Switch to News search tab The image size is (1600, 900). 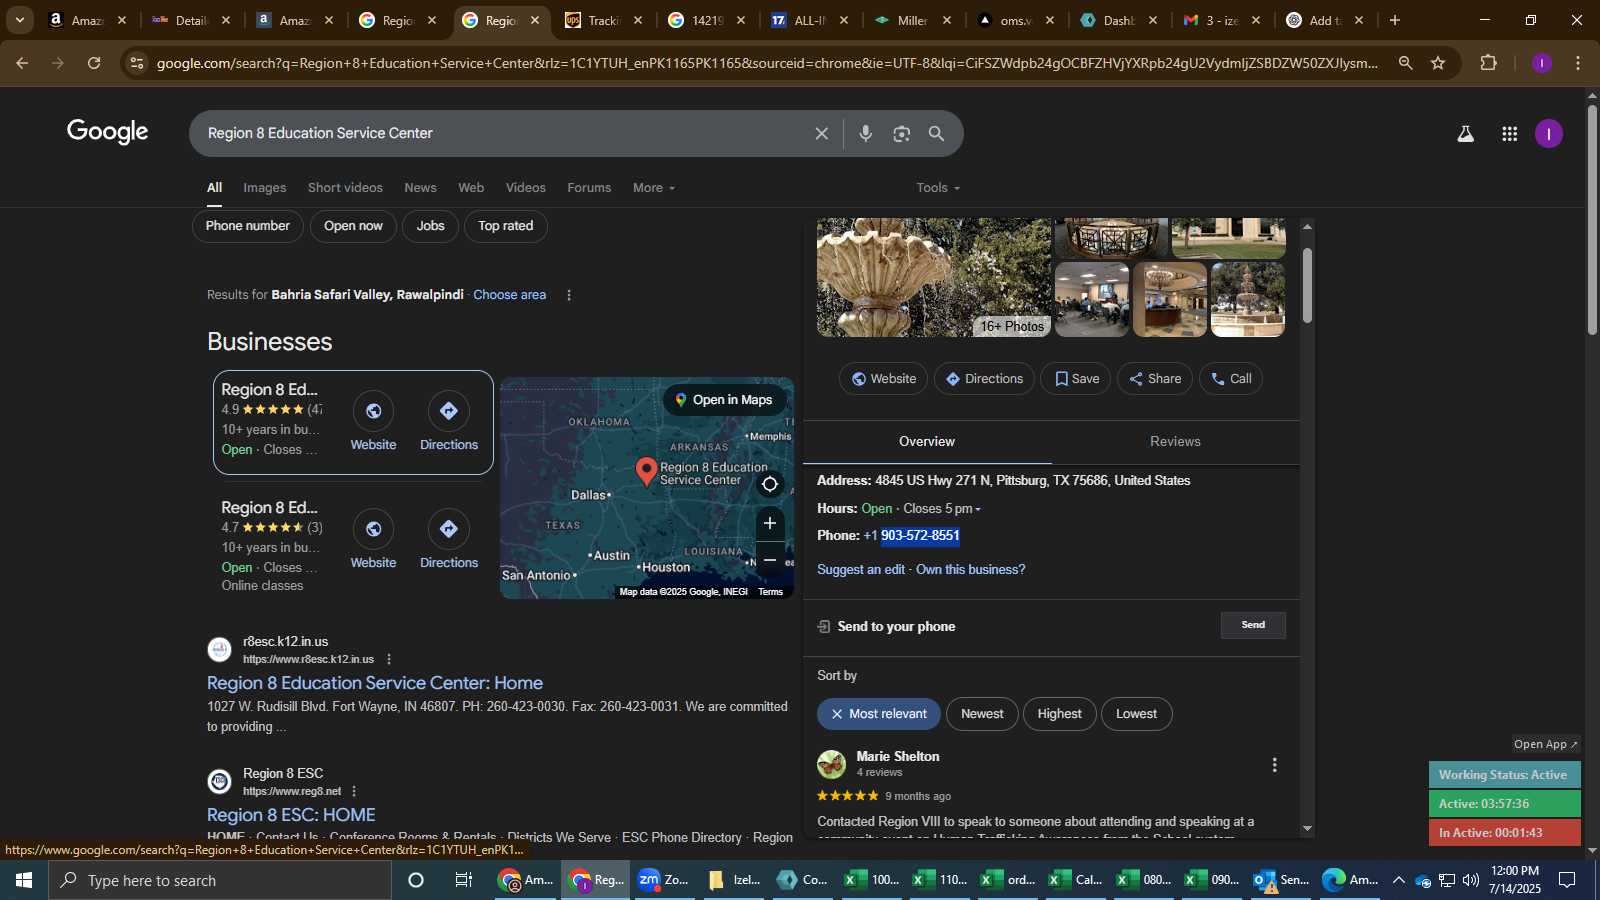(420, 188)
